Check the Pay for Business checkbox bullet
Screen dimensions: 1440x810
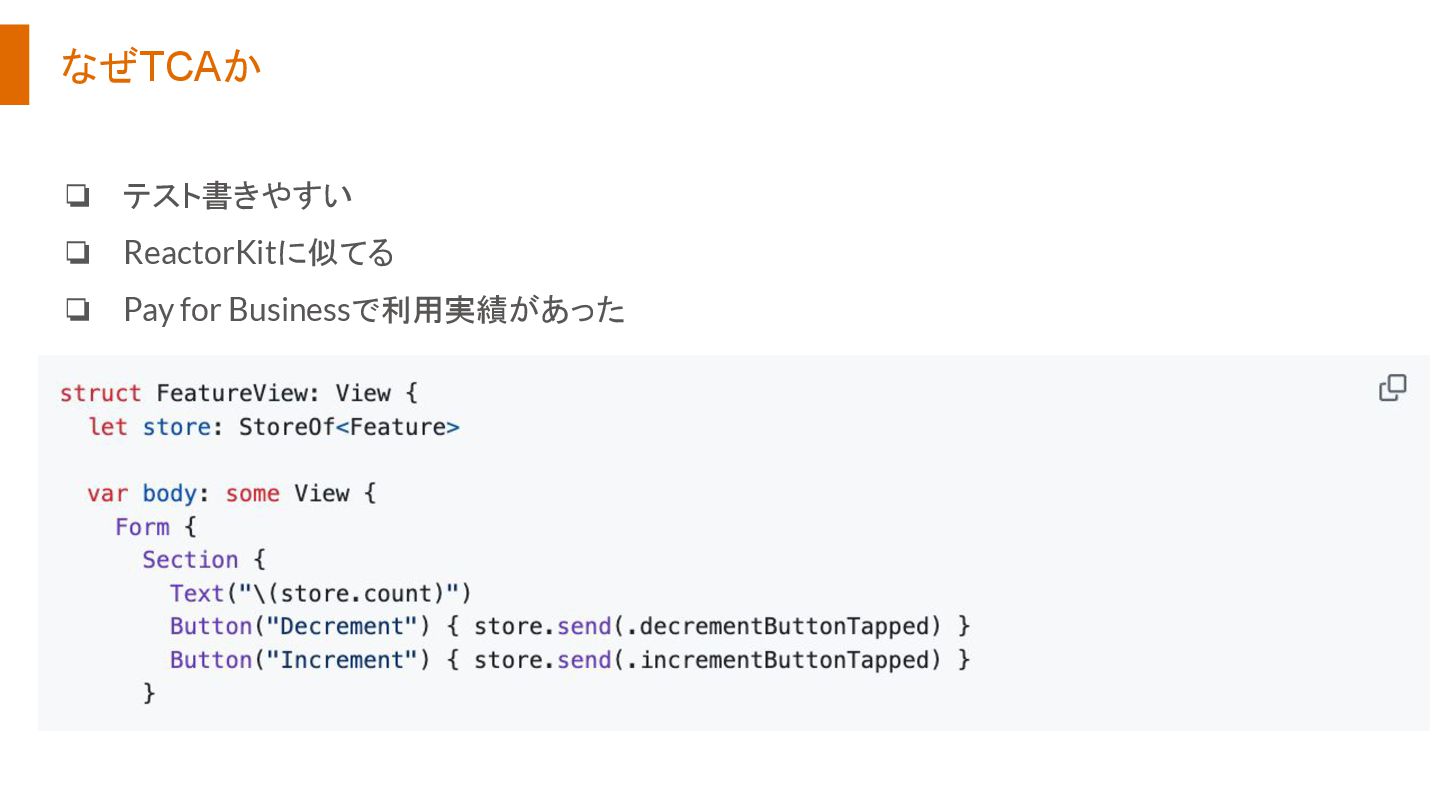tap(77, 311)
